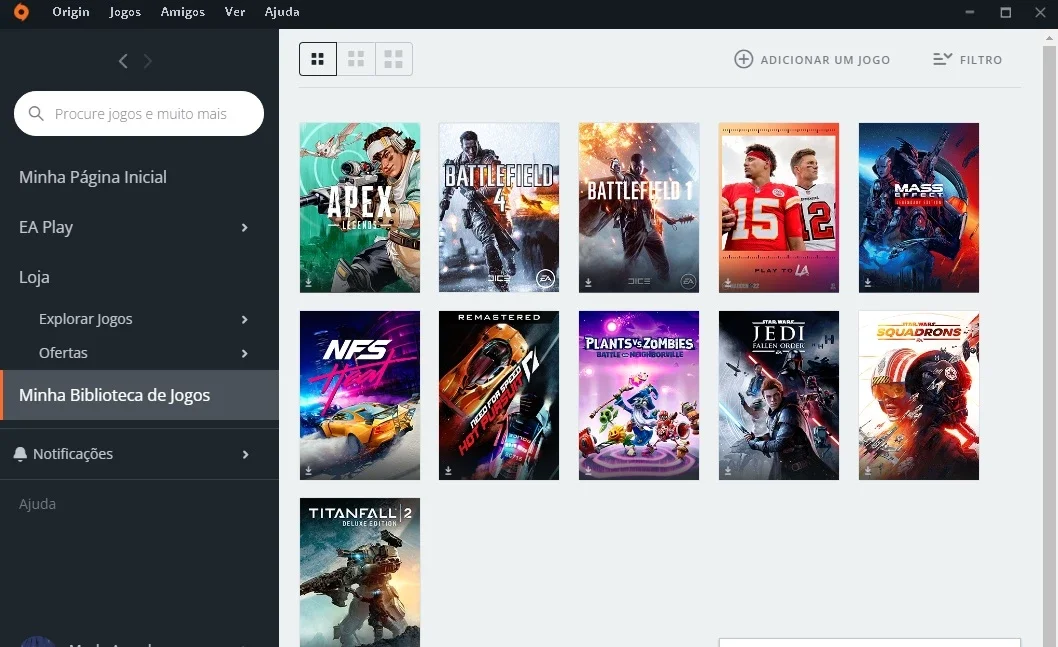This screenshot has width=1058, height=647.
Task: Click the filter lines icon
Action: click(x=943, y=59)
